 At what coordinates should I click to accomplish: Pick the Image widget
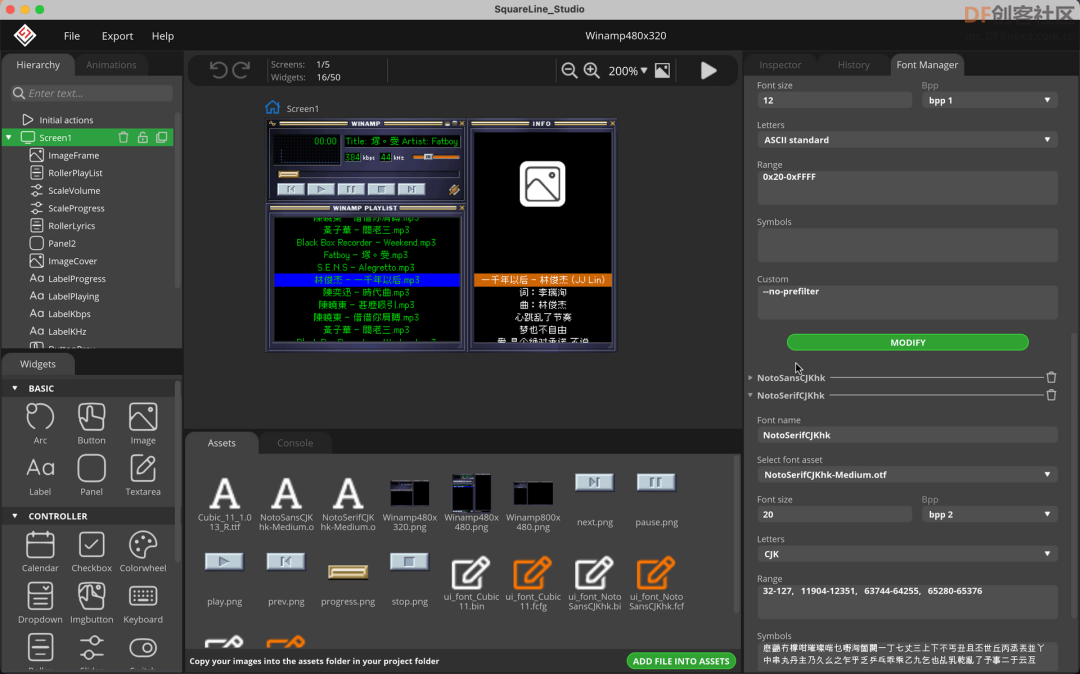tap(143, 423)
